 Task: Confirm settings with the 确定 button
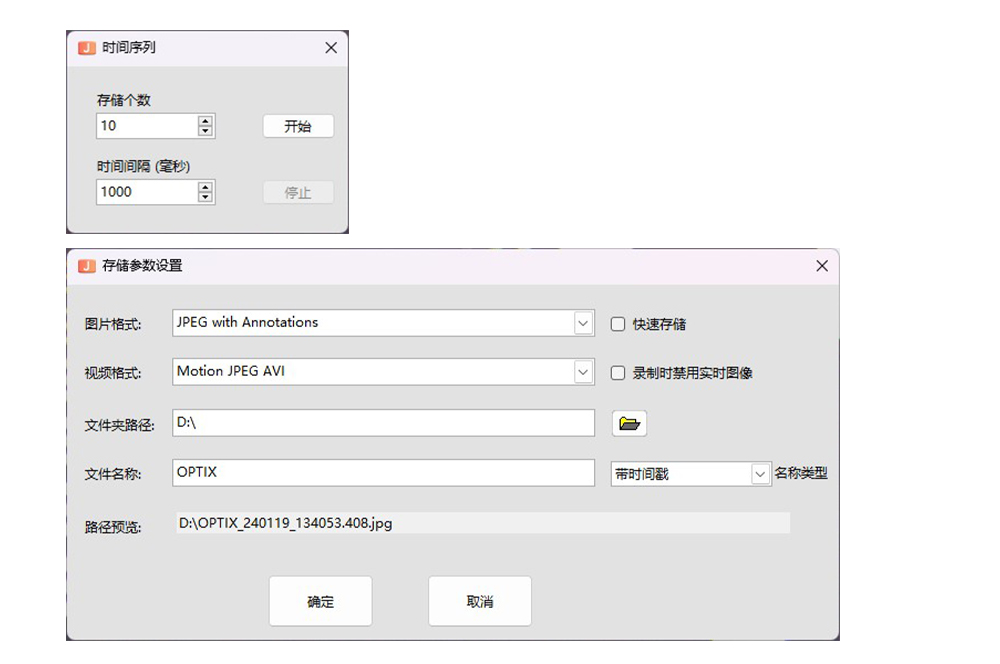[320, 601]
